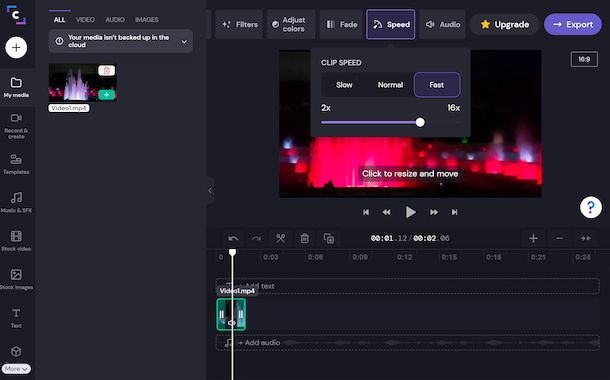Delete selected clip using timeline trash icon
This screenshot has height=380, width=610.
pos(305,238)
